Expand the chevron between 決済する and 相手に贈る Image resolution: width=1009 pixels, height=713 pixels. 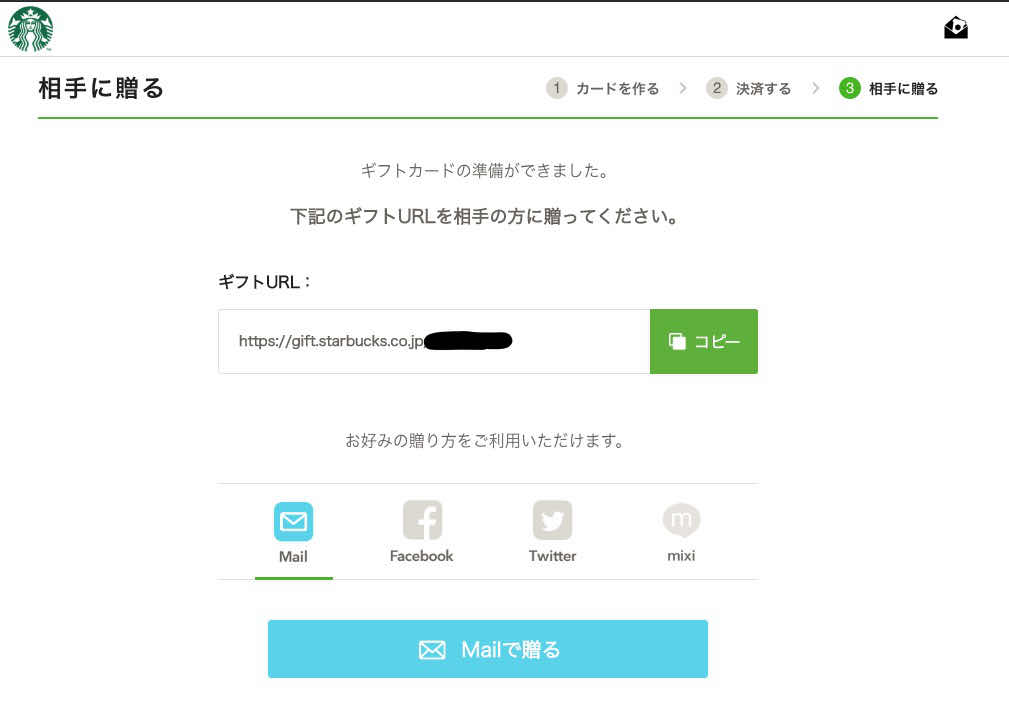[814, 88]
